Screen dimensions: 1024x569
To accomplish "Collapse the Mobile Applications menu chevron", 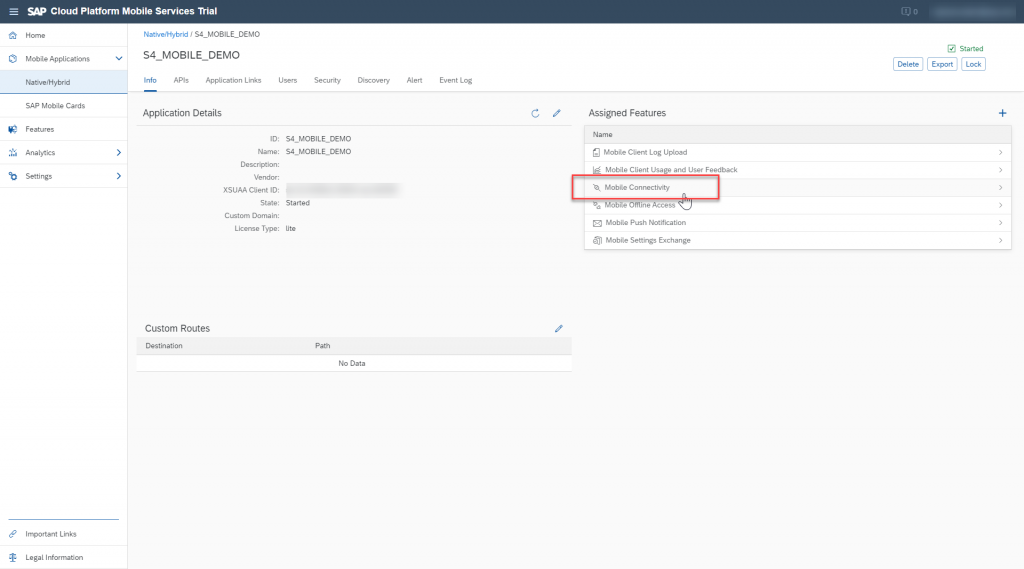I will 119,59.
